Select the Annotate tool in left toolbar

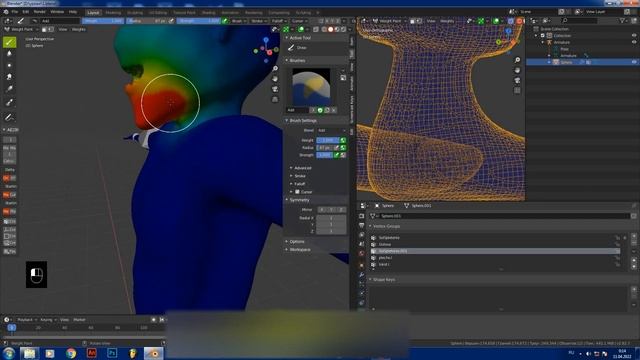tap(9, 117)
